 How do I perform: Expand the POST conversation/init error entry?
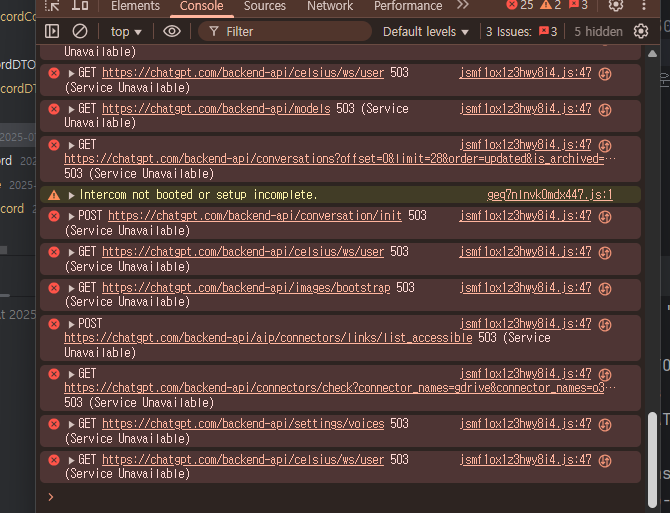click(71, 216)
